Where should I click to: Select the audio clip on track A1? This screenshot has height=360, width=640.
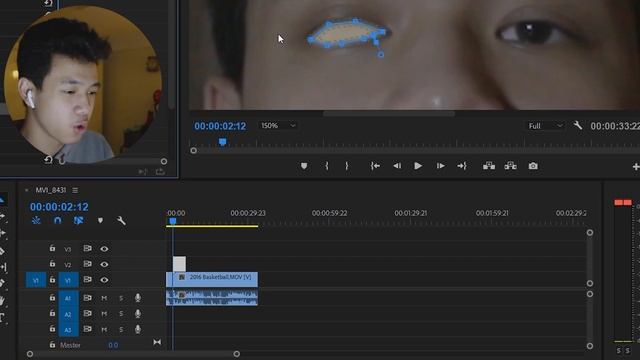212,298
